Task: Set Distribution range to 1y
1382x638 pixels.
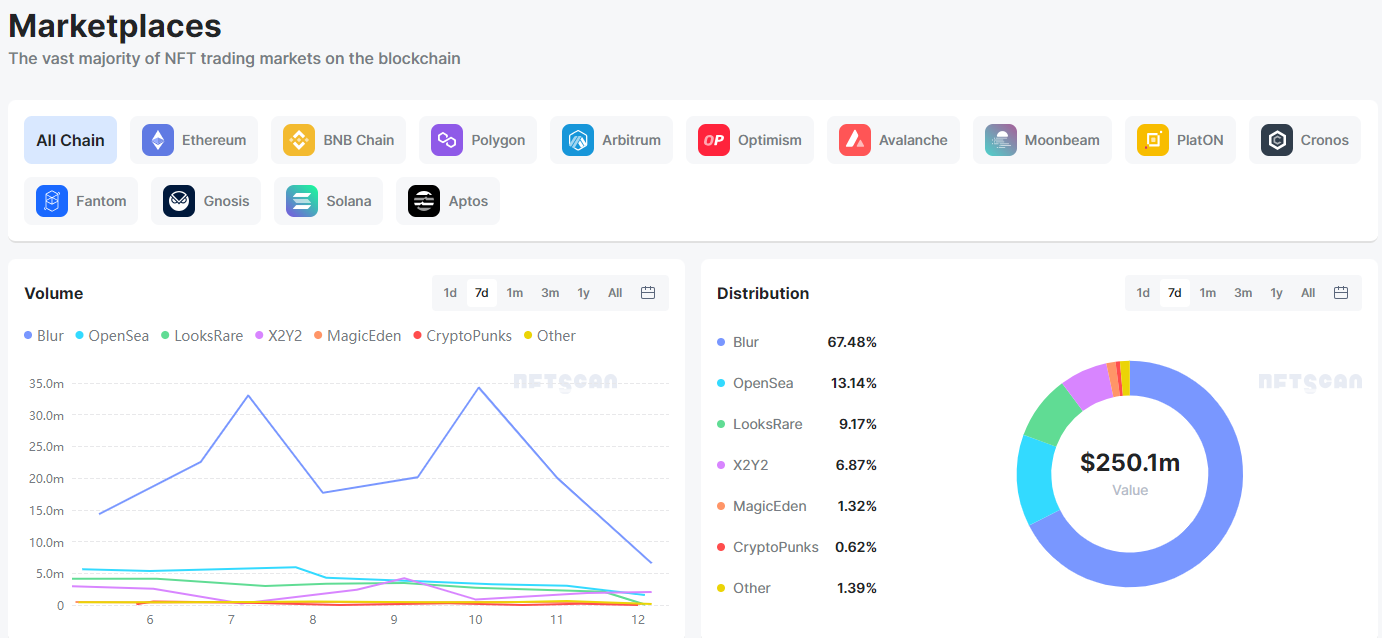Action: [x=1276, y=293]
